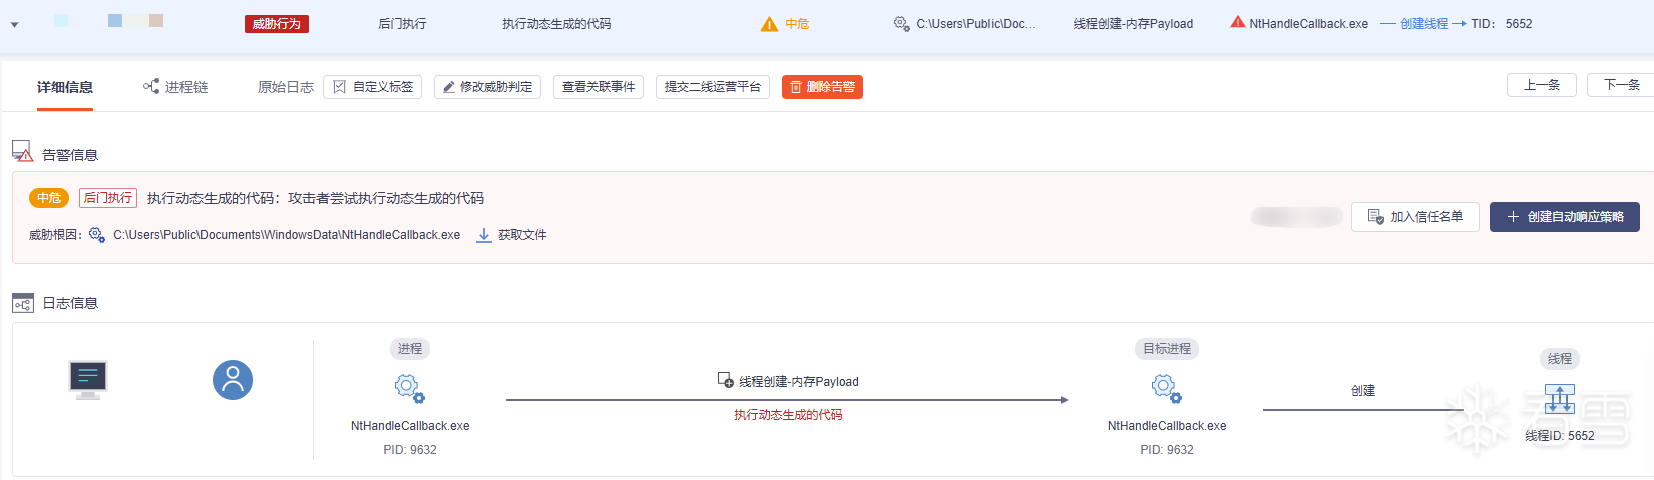This screenshot has height=480, width=1654.
Task: Collapse the alert row using the top-left arrow
Action: (x=14, y=24)
